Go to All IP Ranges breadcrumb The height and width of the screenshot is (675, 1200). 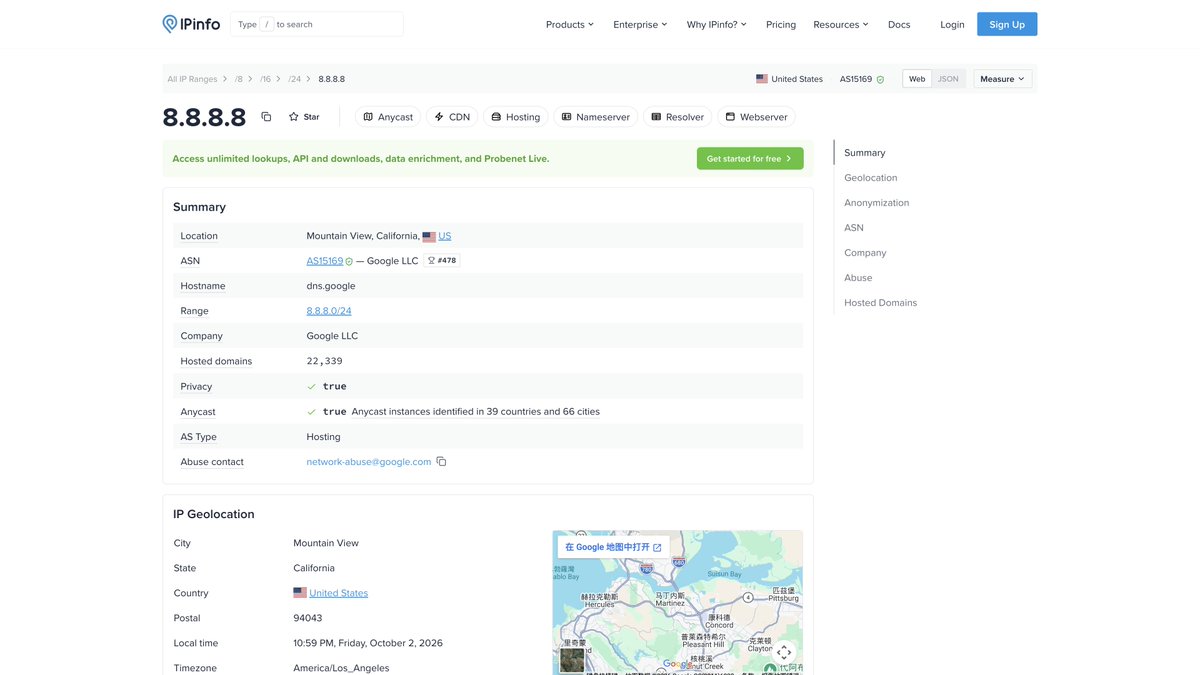(192, 79)
